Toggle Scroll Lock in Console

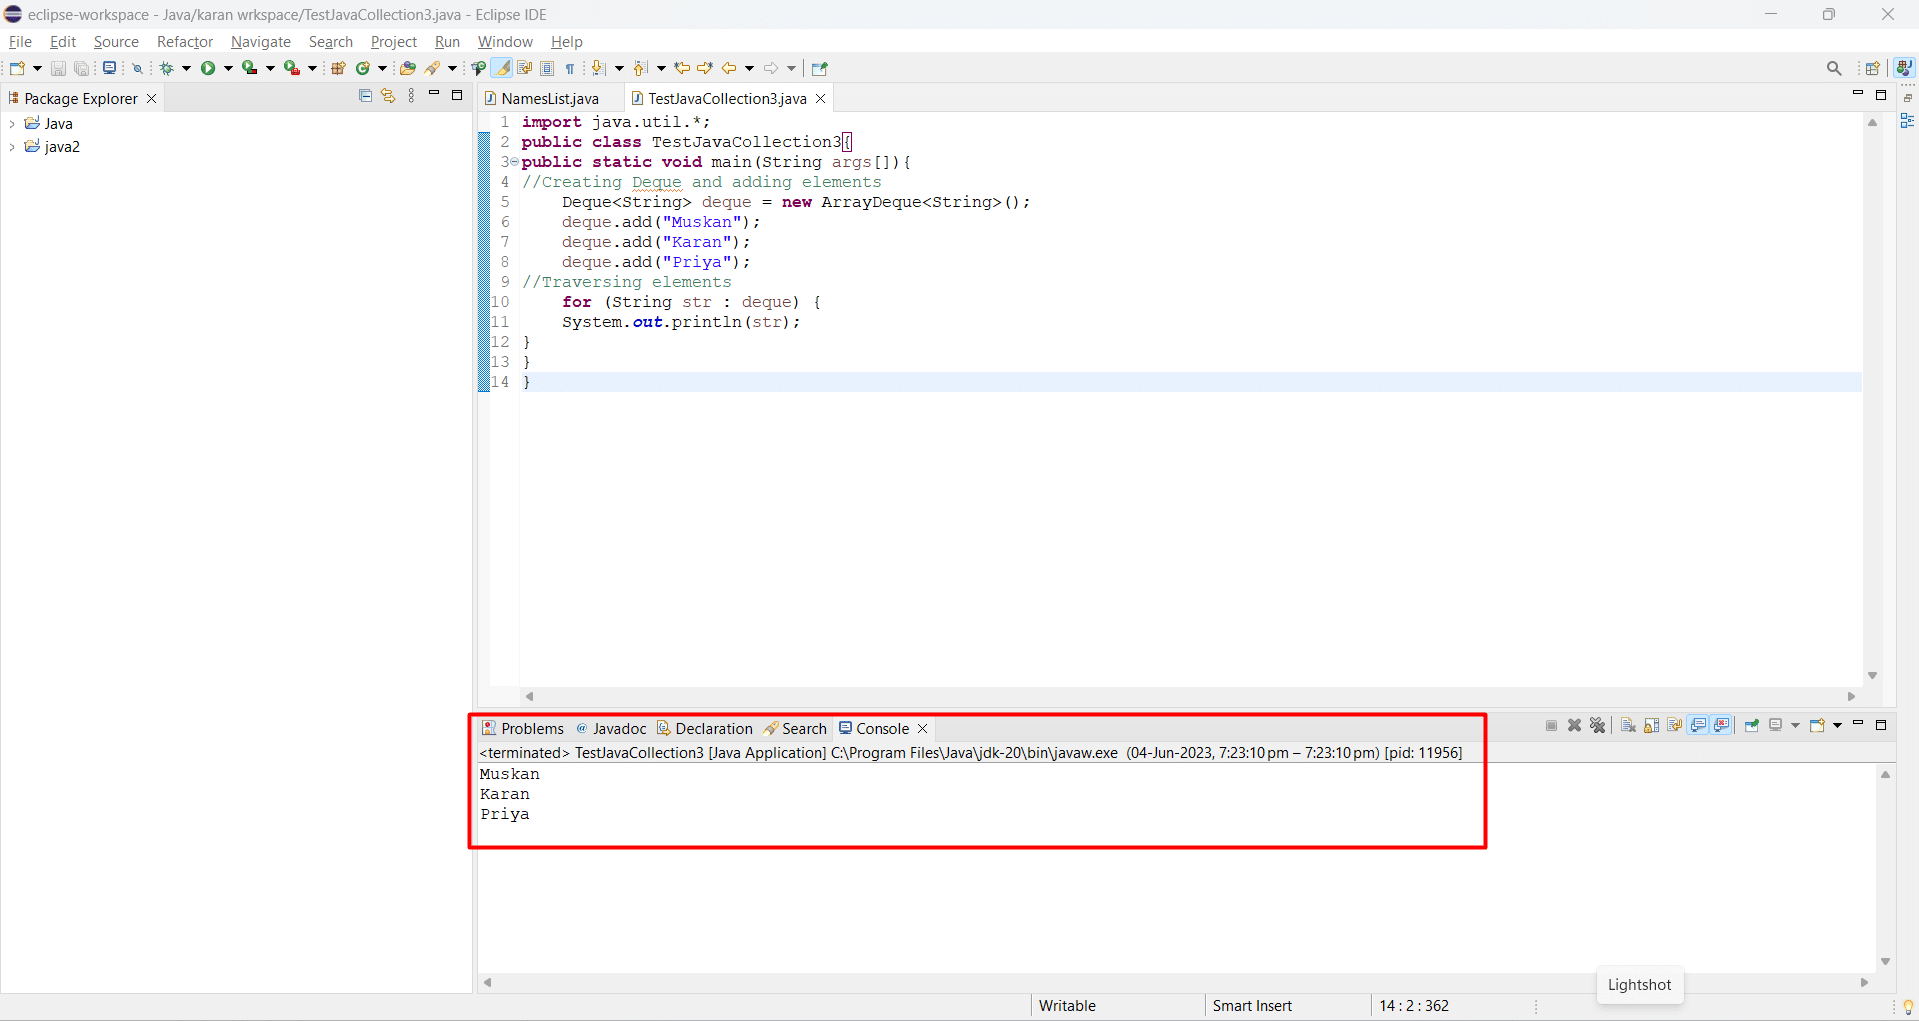(x=1651, y=725)
